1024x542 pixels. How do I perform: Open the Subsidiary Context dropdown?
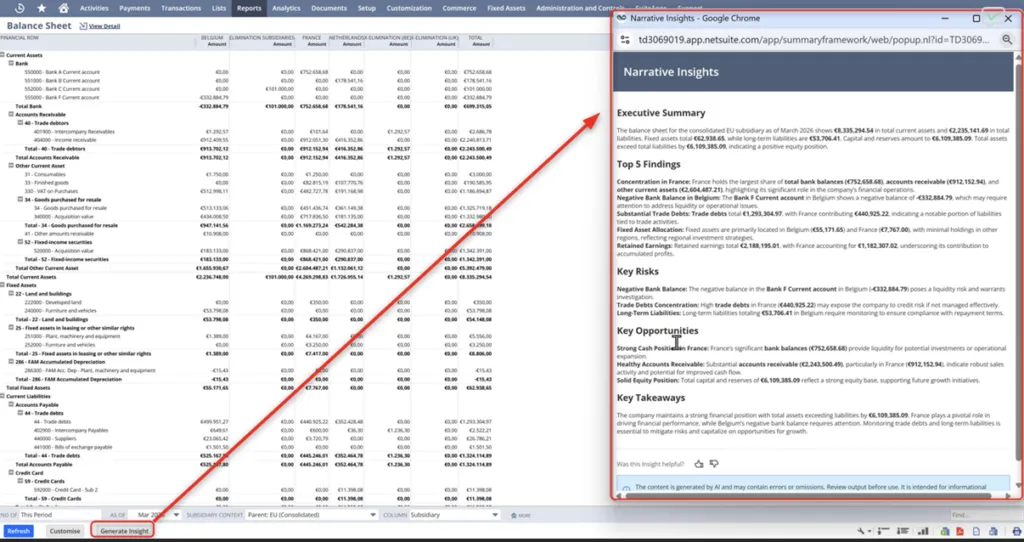[312, 515]
